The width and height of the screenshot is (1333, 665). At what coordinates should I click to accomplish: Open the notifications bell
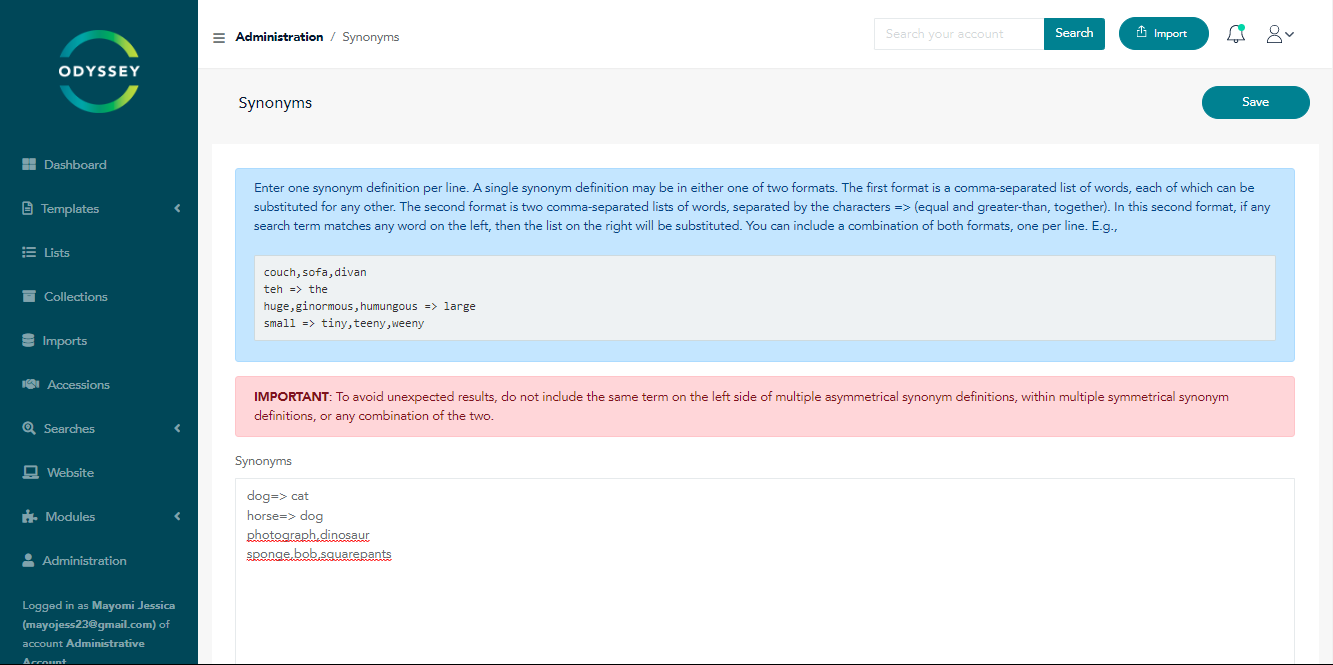pos(1236,34)
